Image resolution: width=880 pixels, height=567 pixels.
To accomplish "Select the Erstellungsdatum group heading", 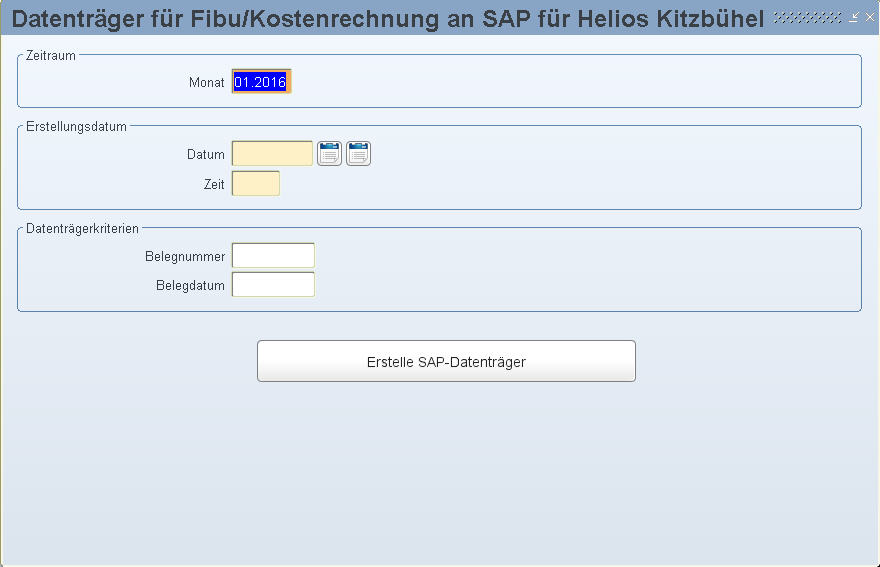I will pos(76,126).
